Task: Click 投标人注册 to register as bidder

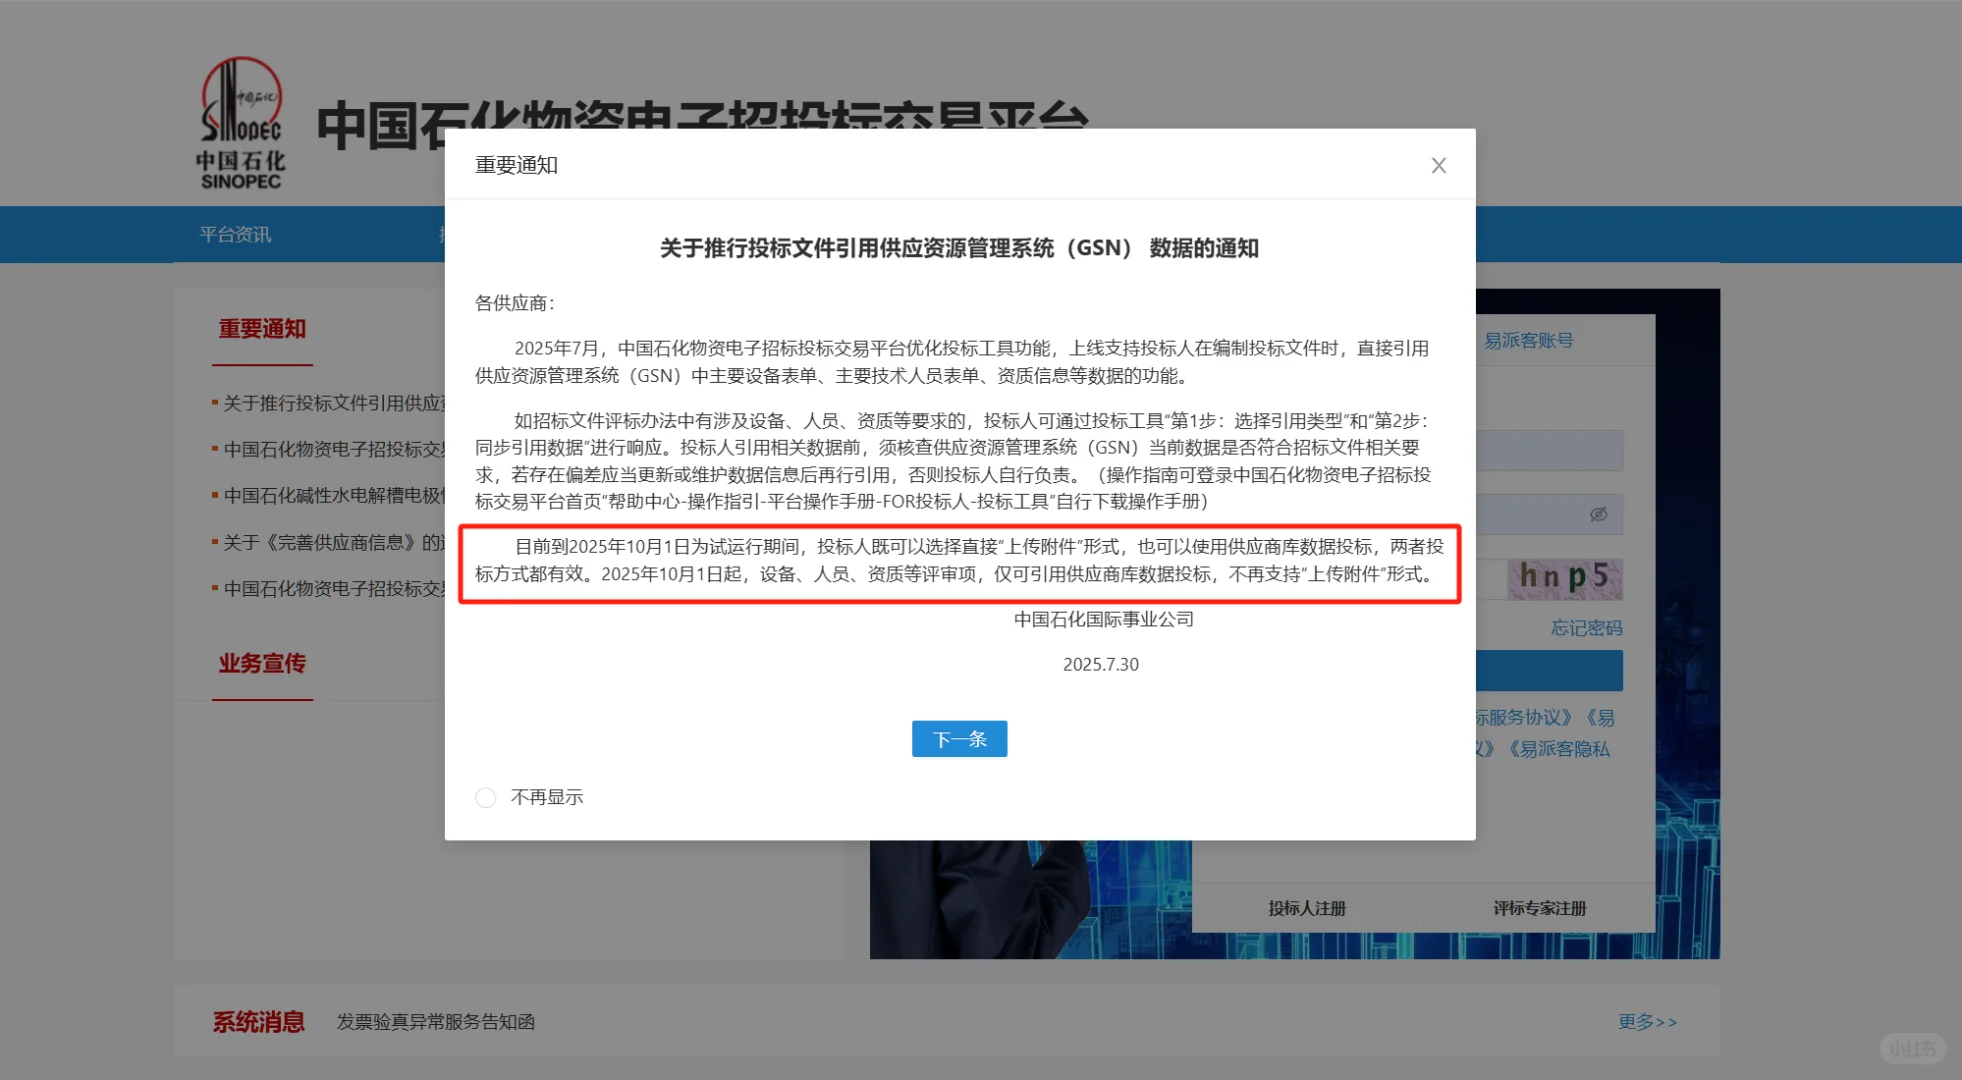Action: click(x=1305, y=907)
